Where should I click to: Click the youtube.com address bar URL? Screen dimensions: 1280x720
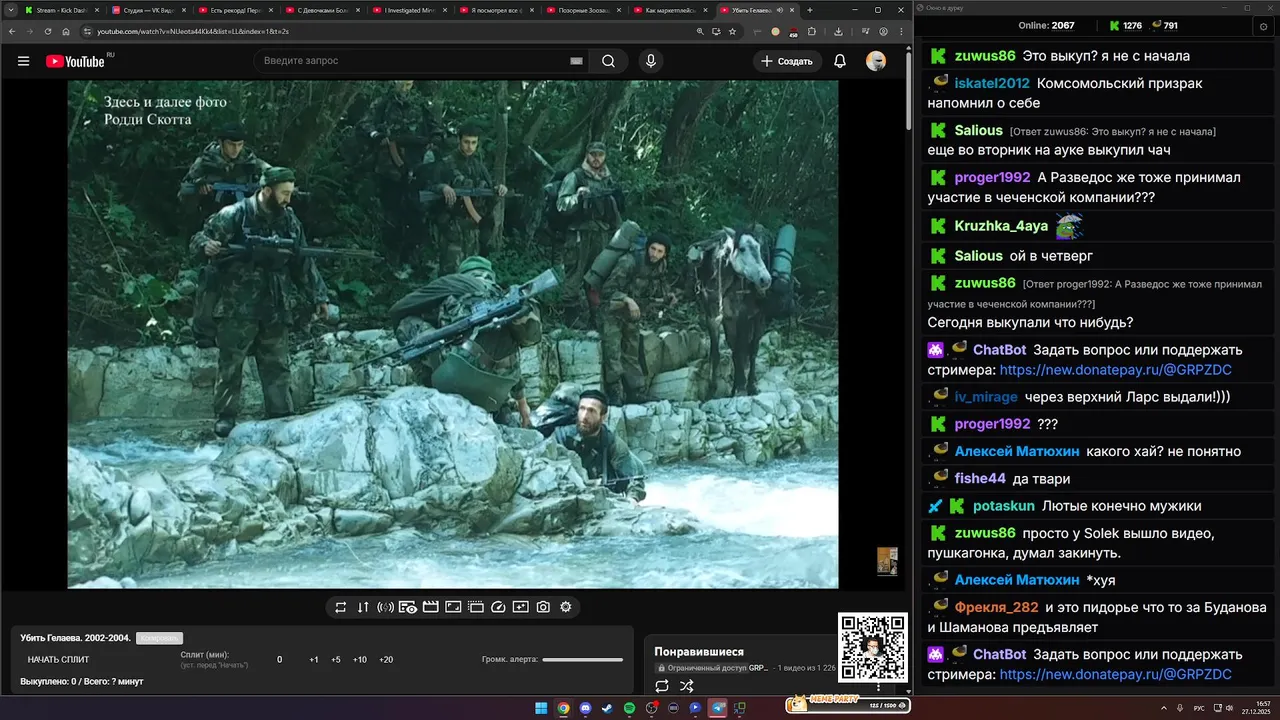click(x=192, y=31)
